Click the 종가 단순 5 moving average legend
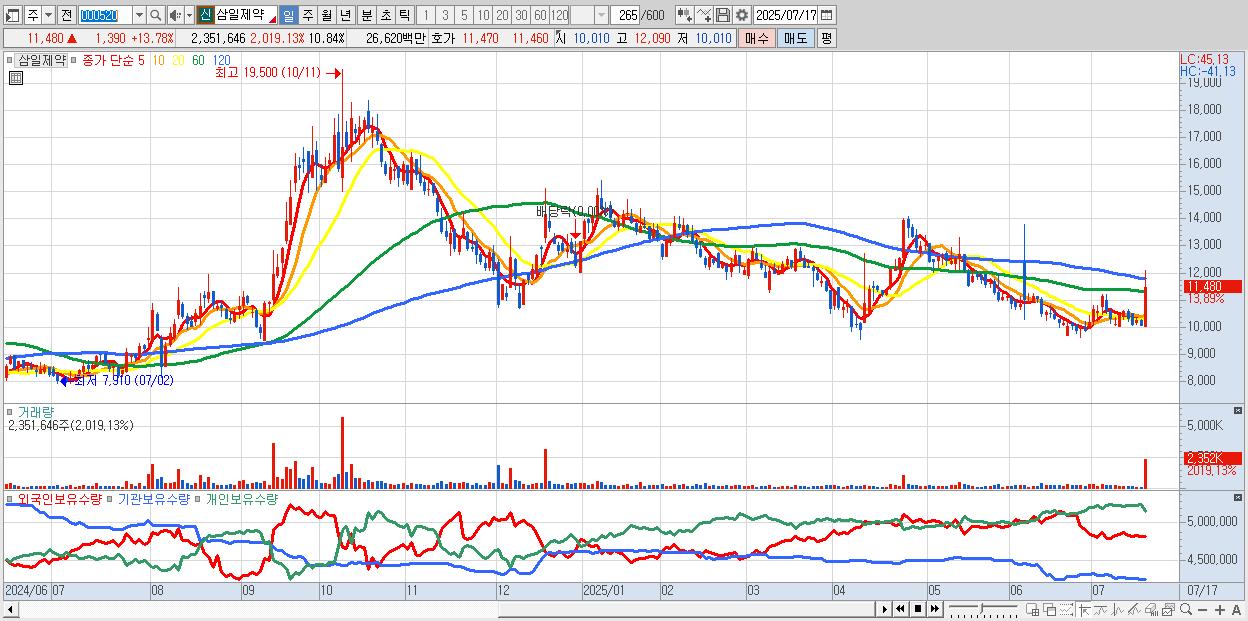 113,60
